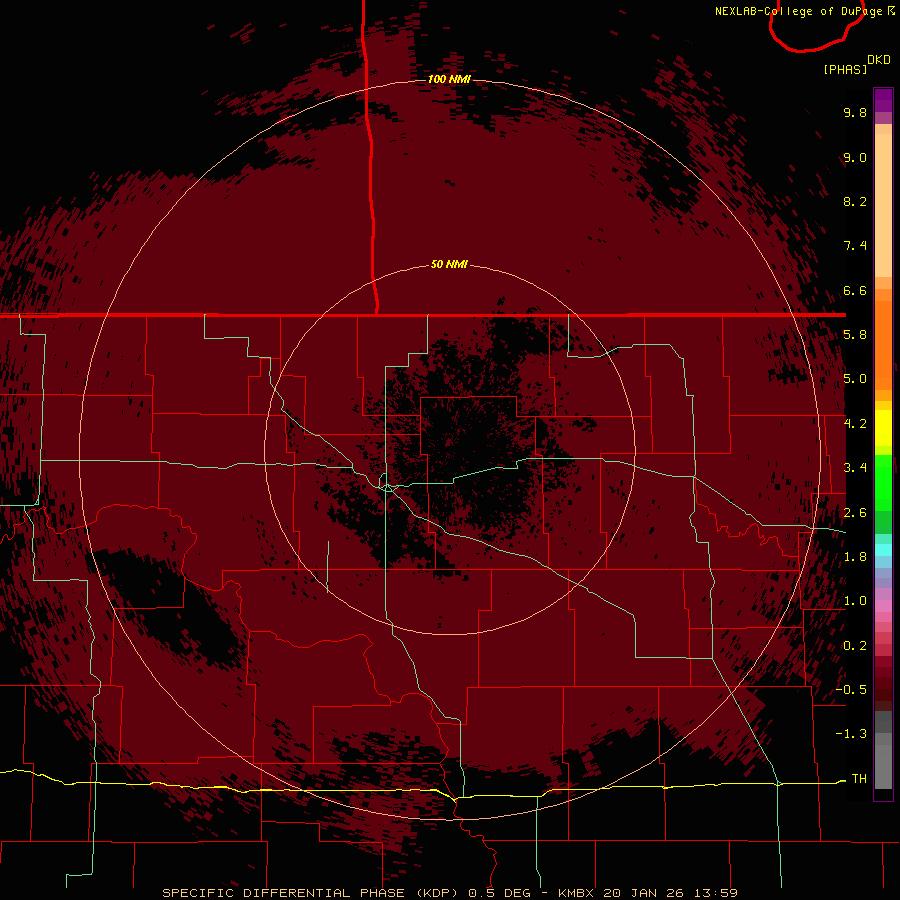The height and width of the screenshot is (900, 900).
Task: Click the -0.5 color scale value
Action: tap(851, 689)
